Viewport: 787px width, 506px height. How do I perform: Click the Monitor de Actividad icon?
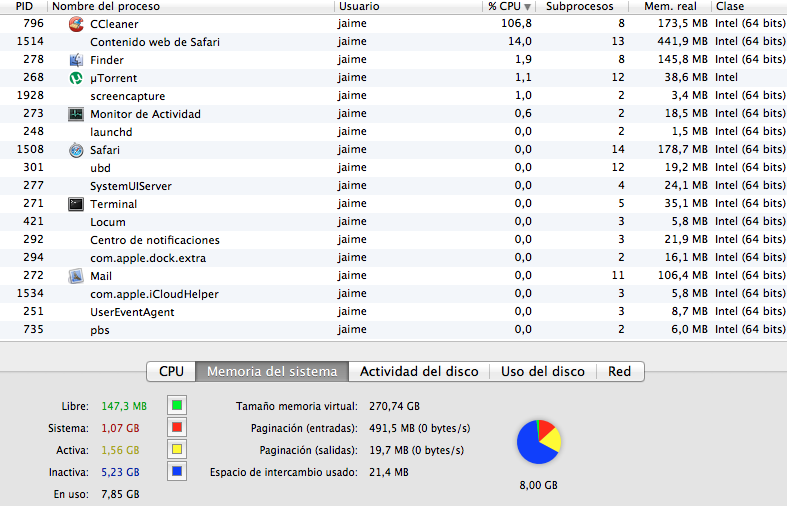(x=76, y=114)
